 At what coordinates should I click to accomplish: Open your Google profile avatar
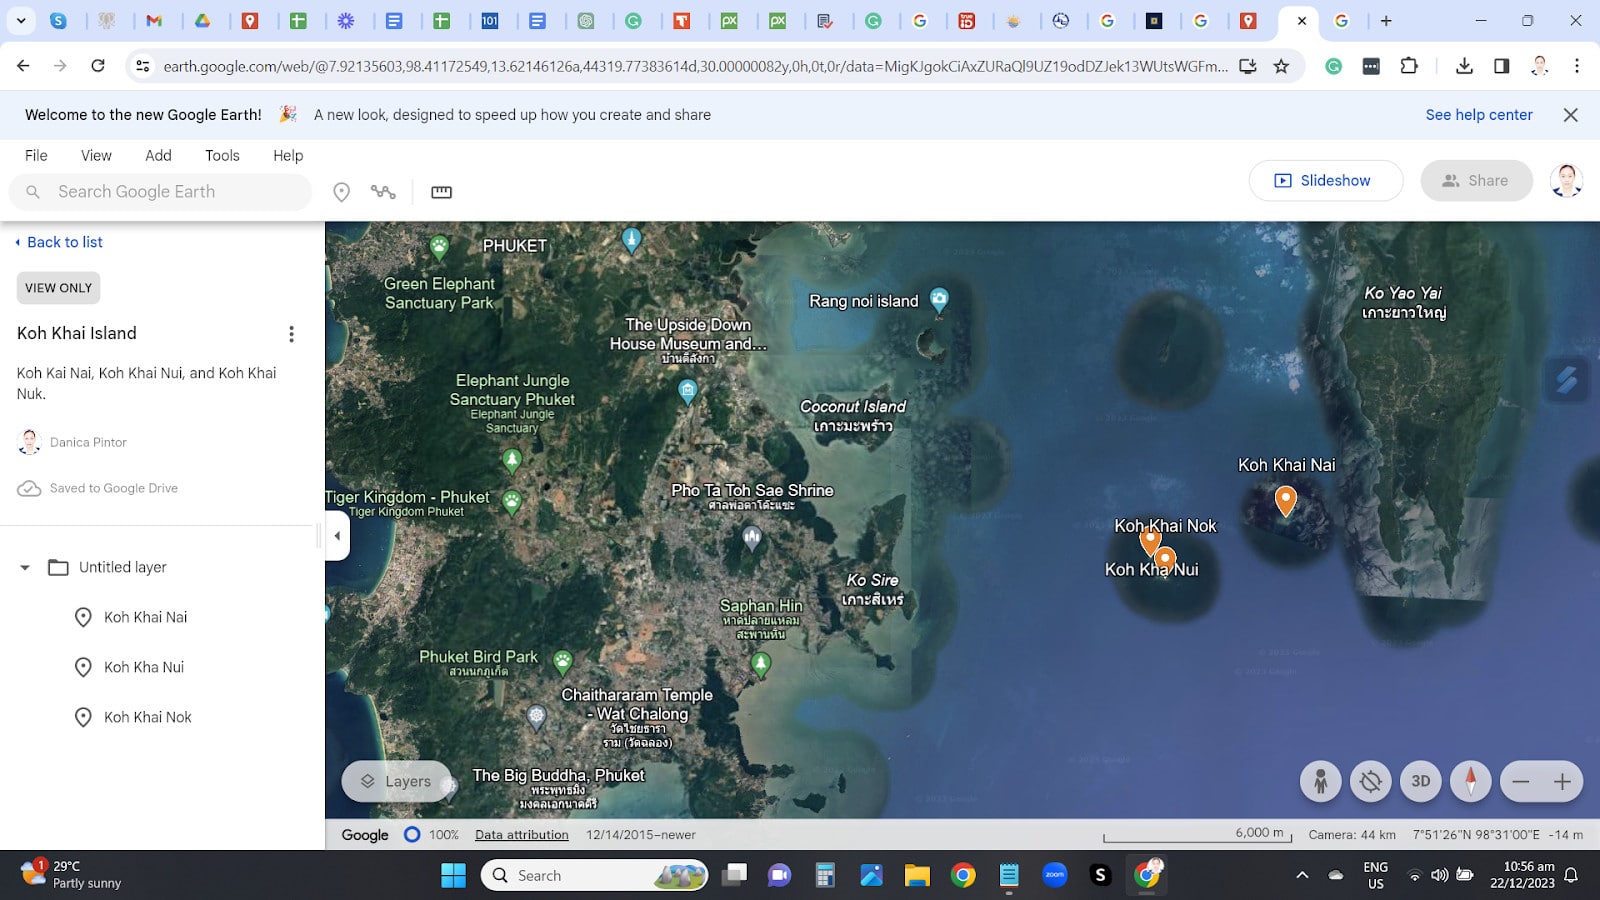1566,180
